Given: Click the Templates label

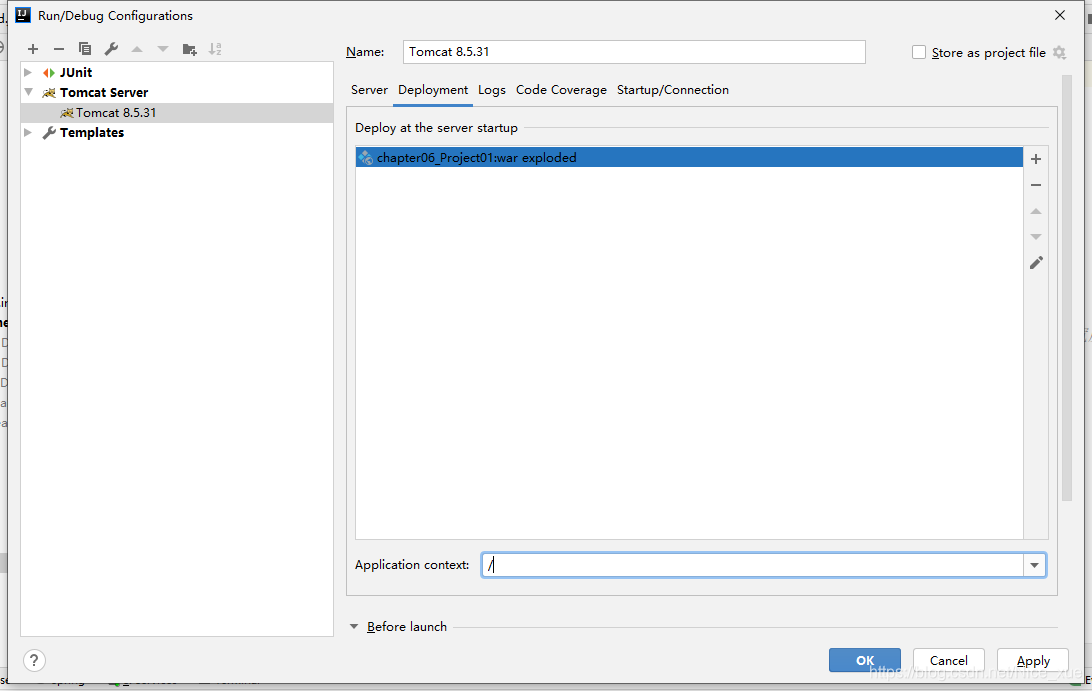Looking at the screenshot, I should [92, 132].
